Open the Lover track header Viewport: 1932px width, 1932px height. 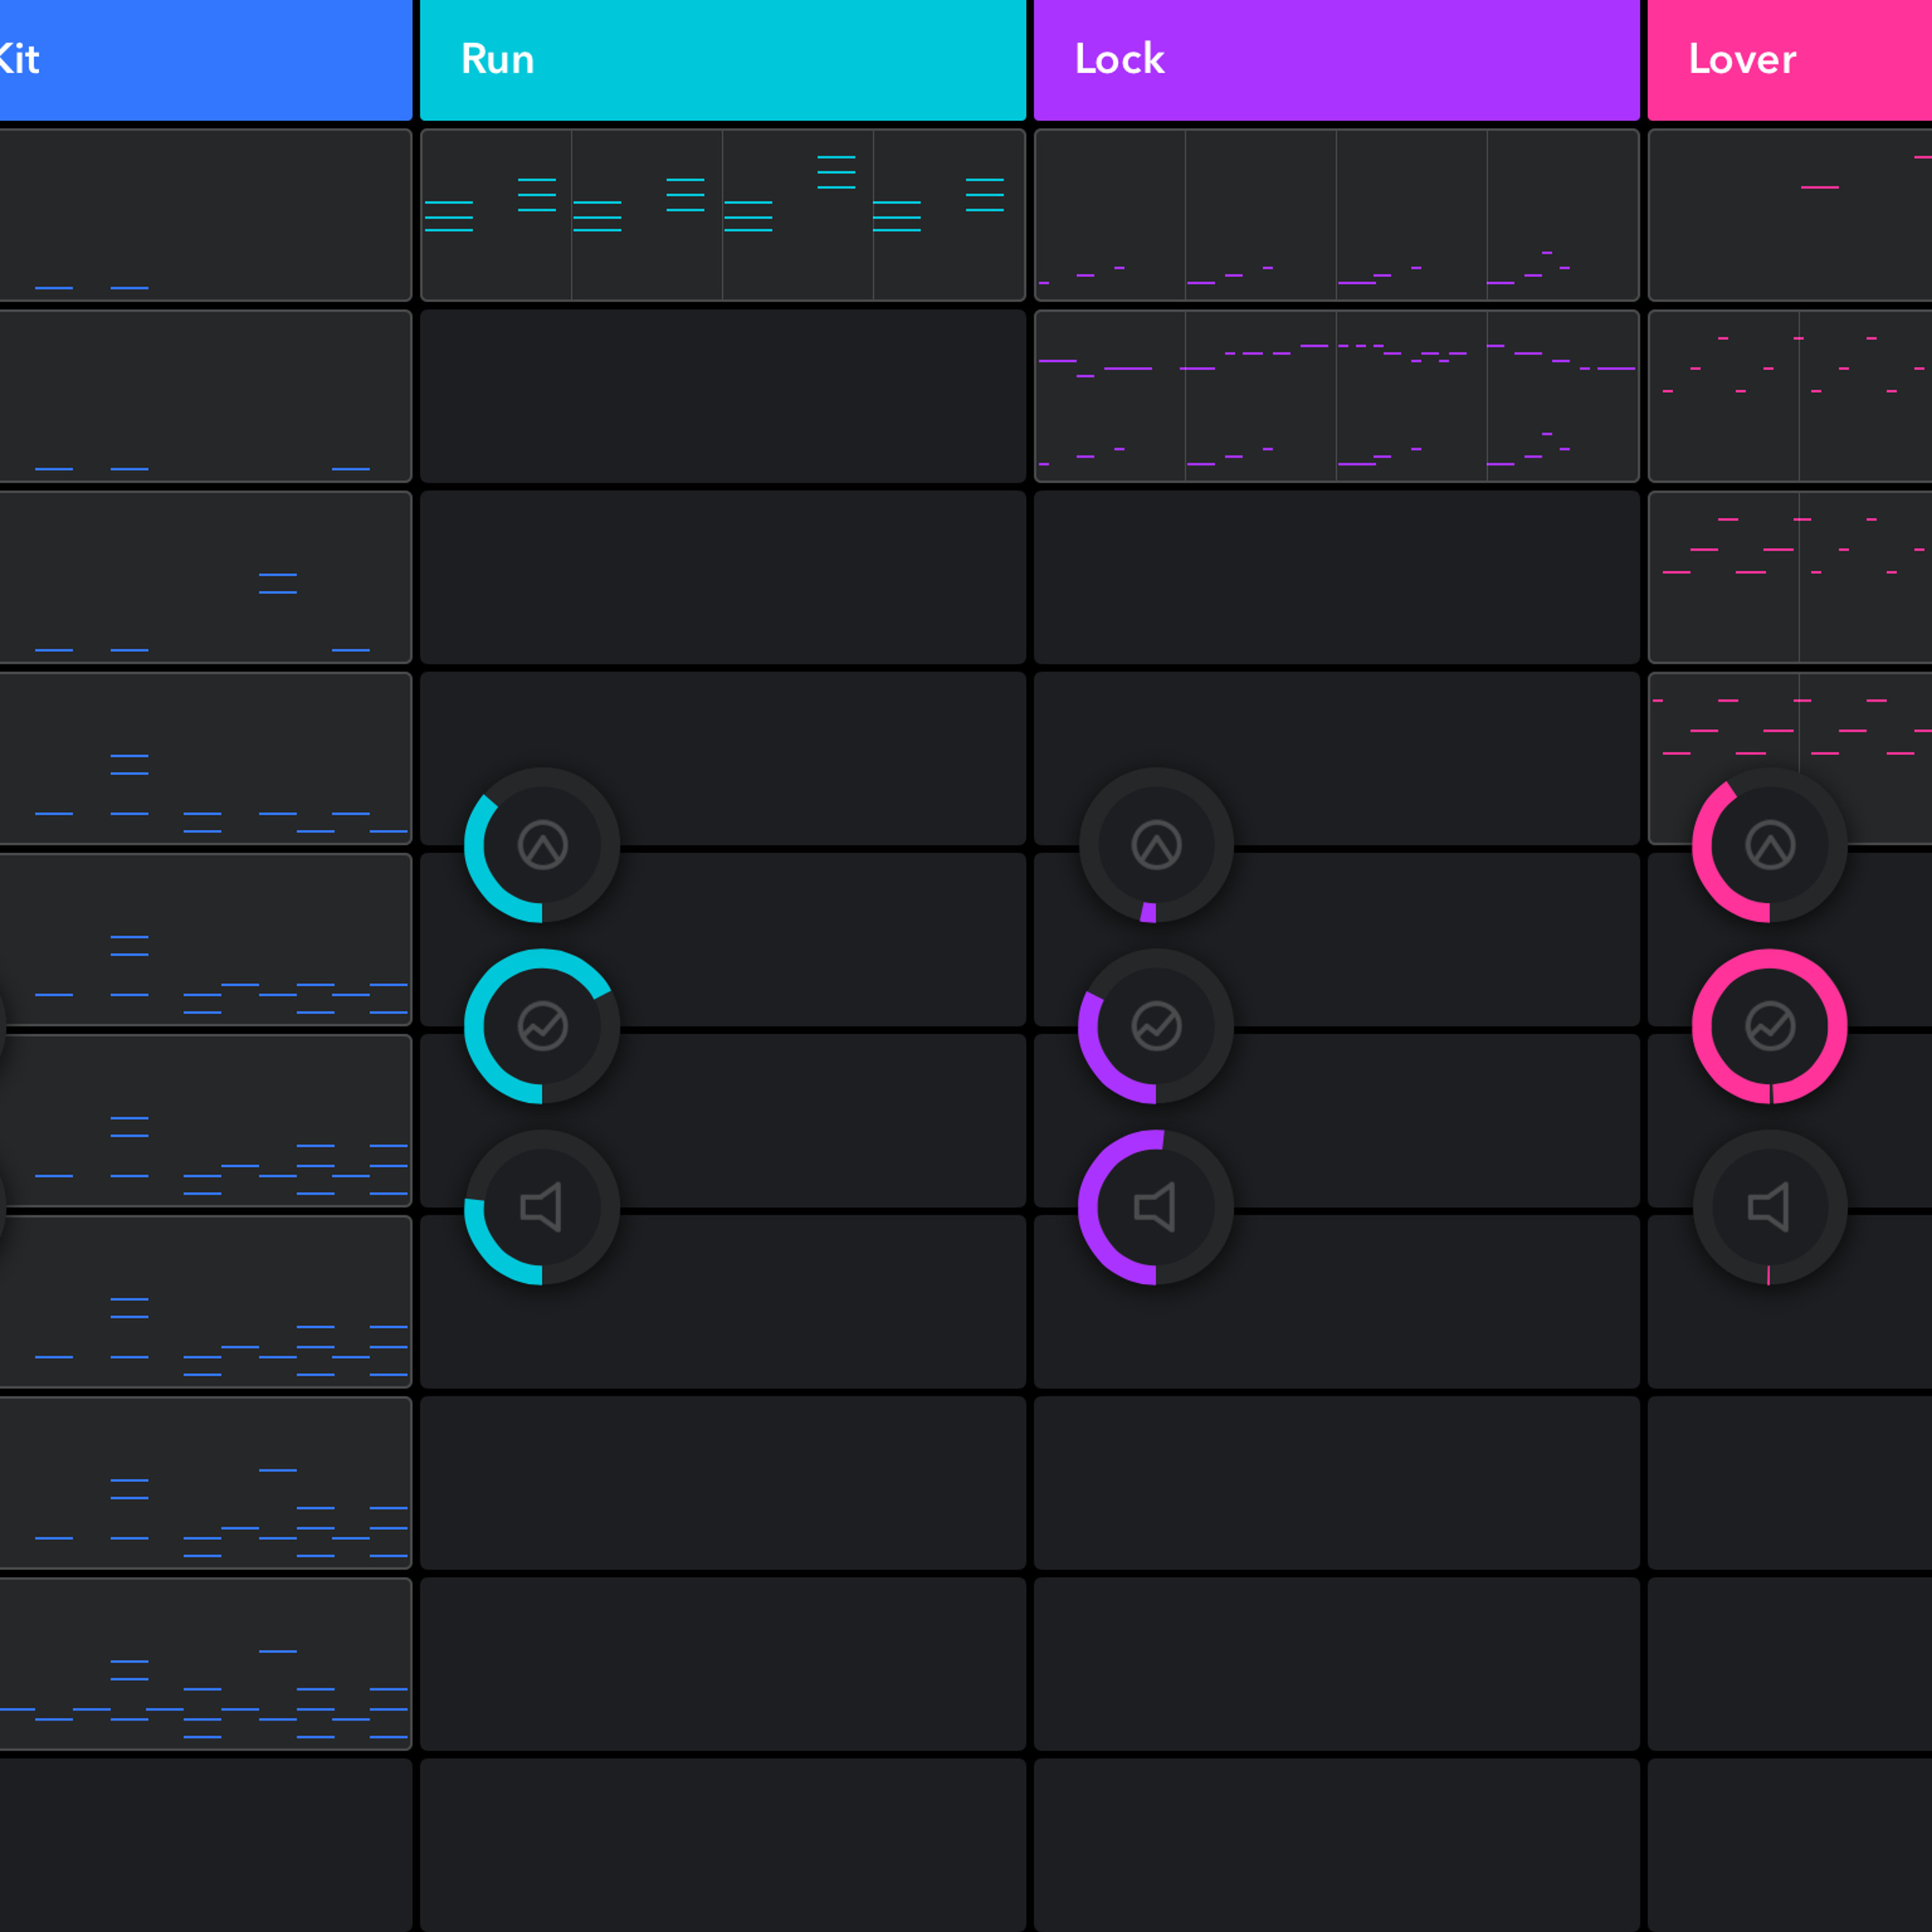tap(1790, 60)
